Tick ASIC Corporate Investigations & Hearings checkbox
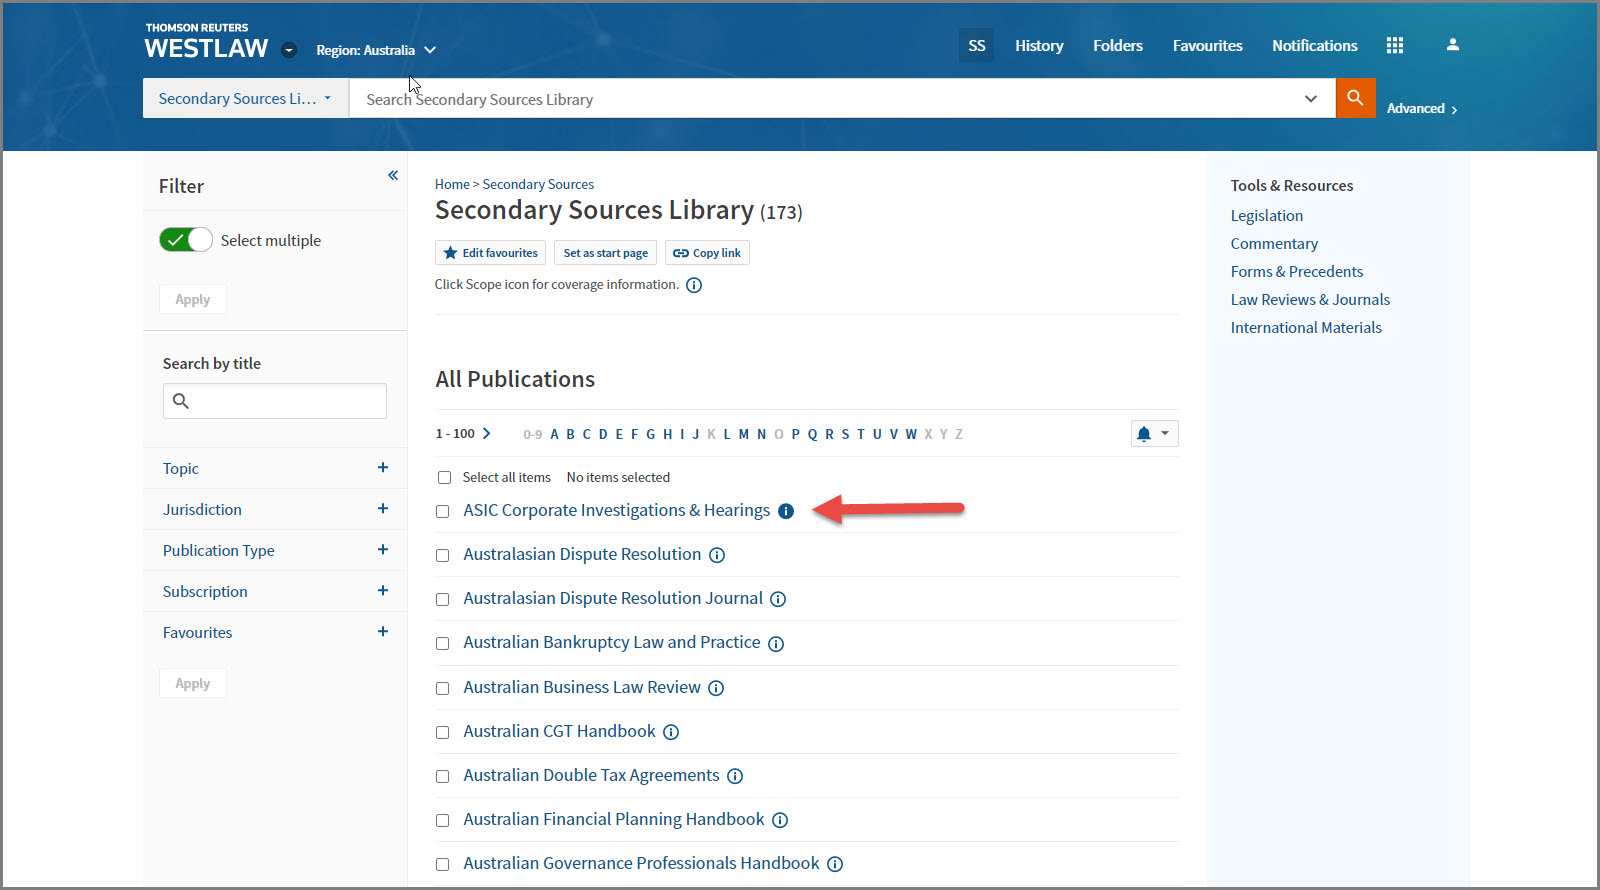Image resolution: width=1600 pixels, height=890 pixels. (x=442, y=512)
